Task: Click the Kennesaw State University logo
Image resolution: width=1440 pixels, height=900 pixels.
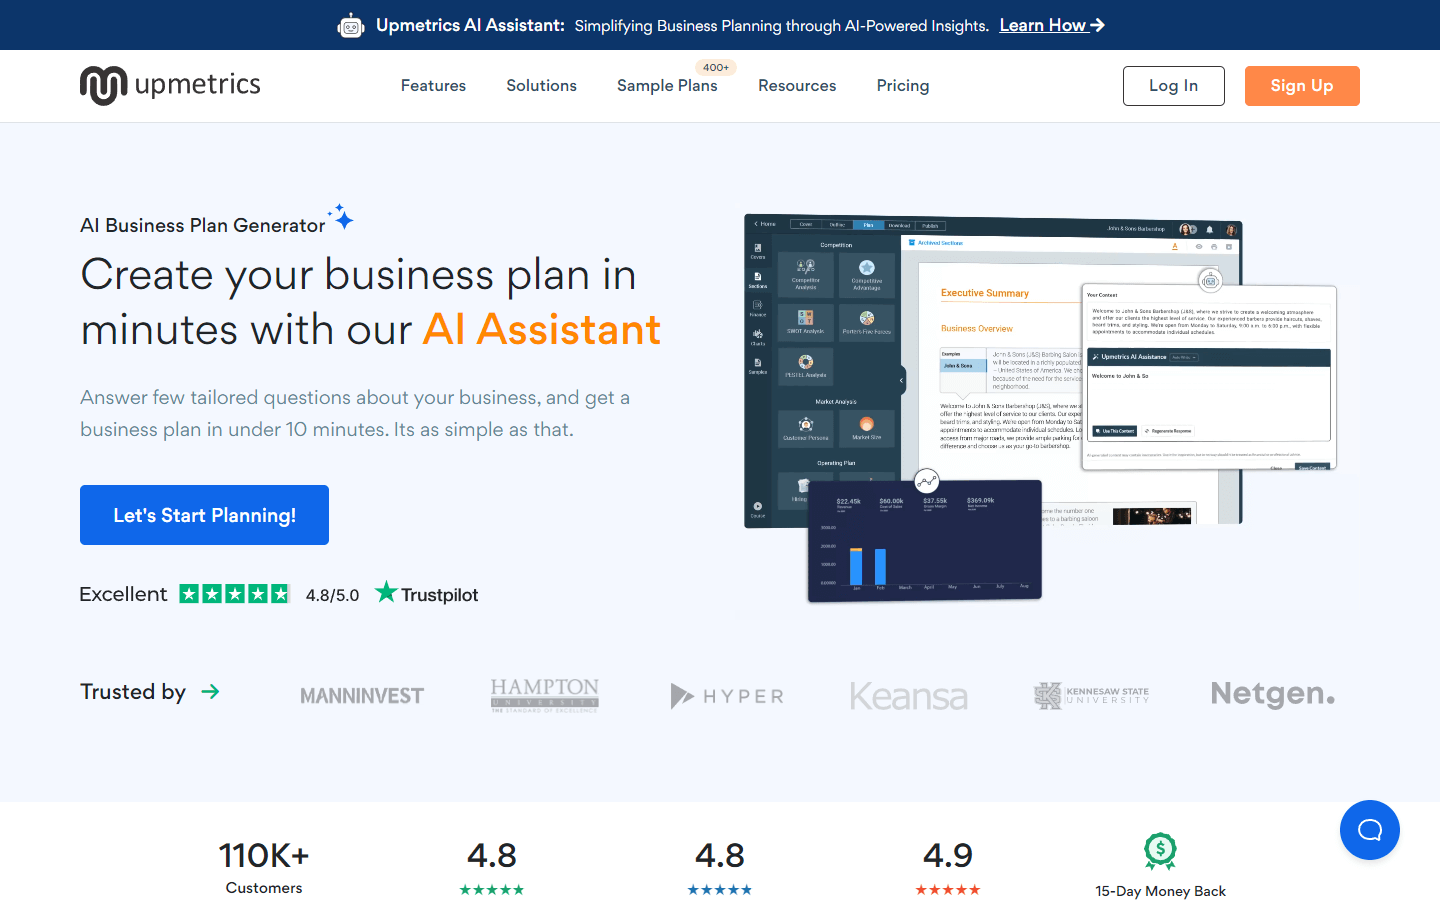Action: point(1091,695)
